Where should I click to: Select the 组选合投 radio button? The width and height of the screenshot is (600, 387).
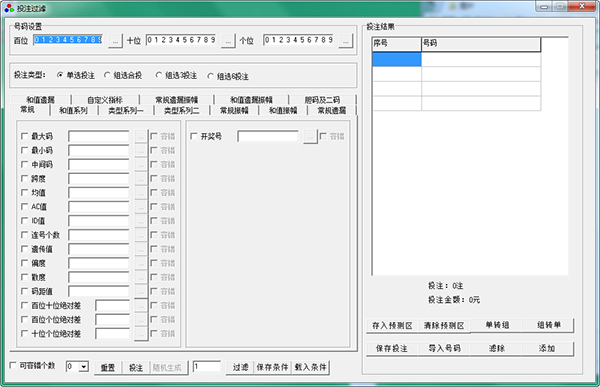[107, 75]
